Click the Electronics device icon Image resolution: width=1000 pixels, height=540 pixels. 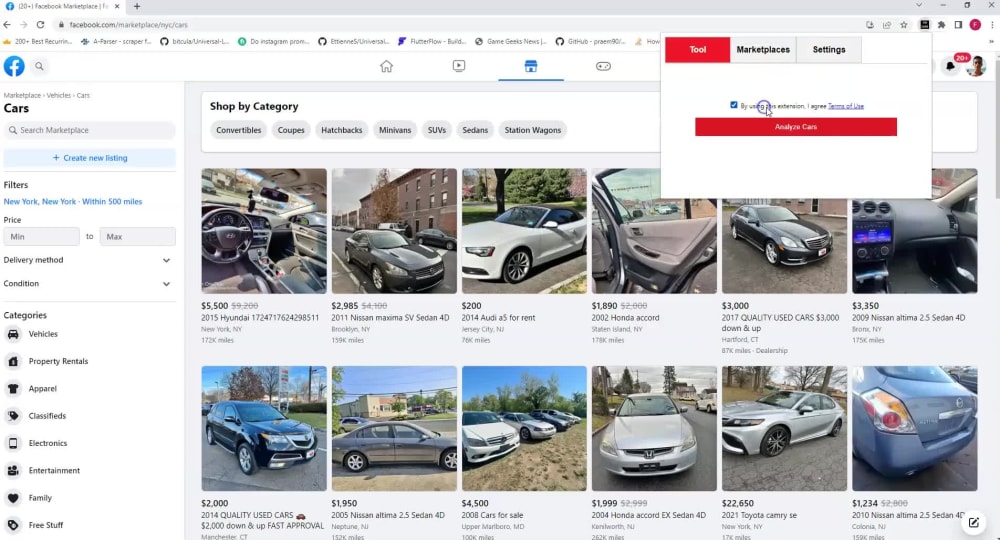pos(13,443)
